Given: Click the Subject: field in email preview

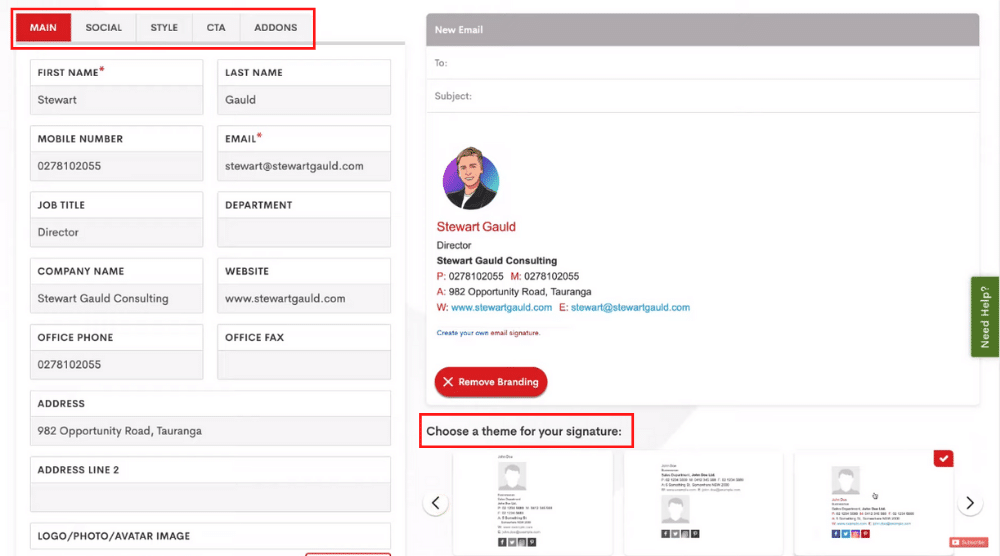Looking at the screenshot, I should (x=703, y=96).
